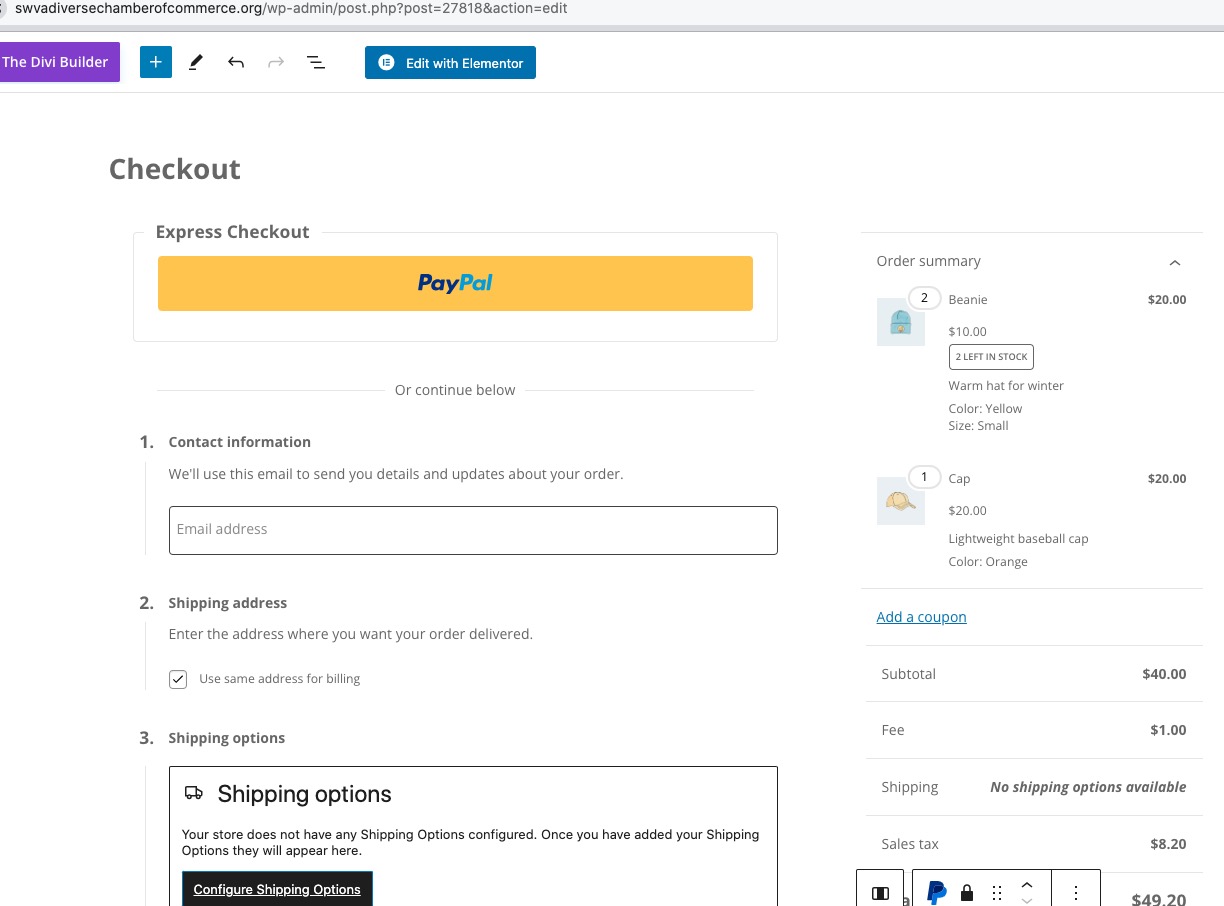This screenshot has width=1224, height=906.
Task: Undo the last change
Action: [x=236, y=62]
